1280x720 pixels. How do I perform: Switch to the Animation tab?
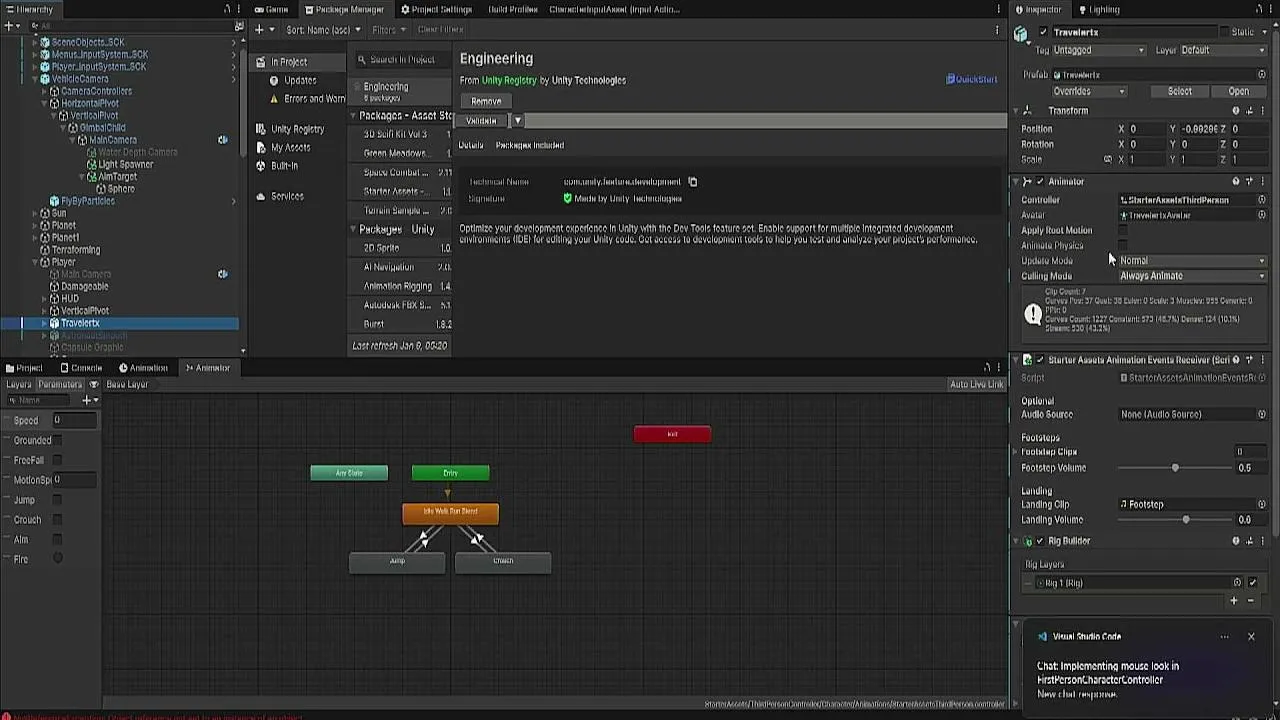(x=142, y=368)
